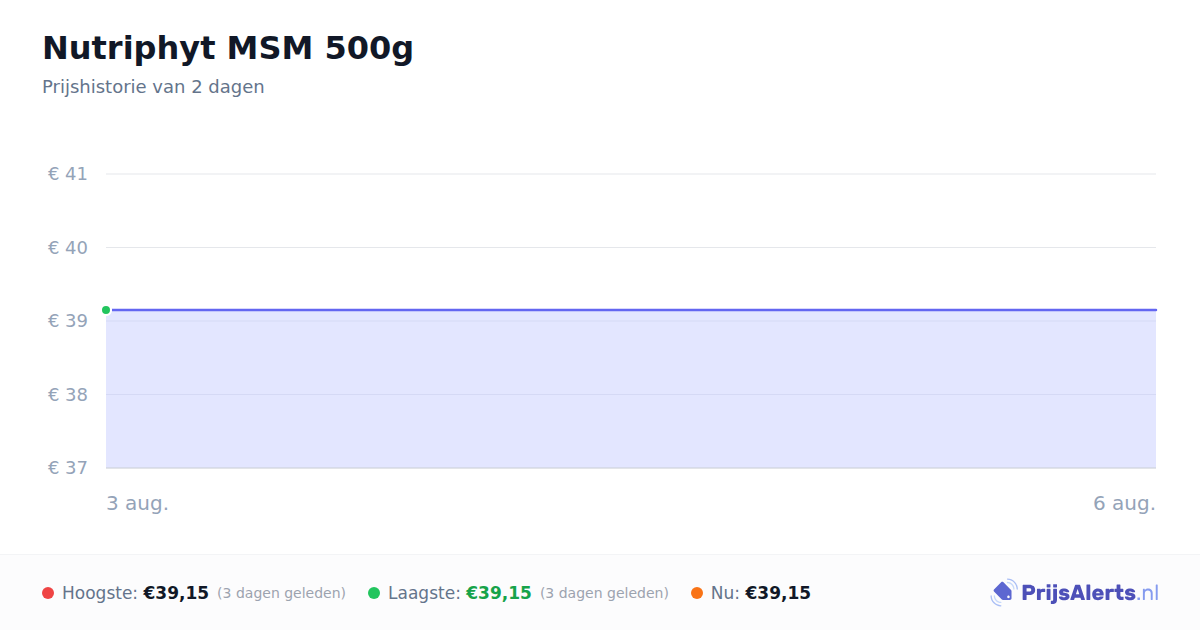Click the 6 aug. date label
This screenshot has width=1200, height=630.
(1124, 504)
